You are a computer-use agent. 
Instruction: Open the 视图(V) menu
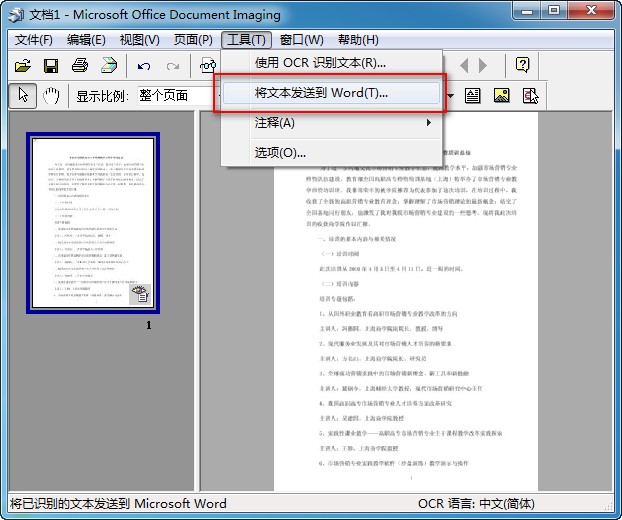point(139,40)
